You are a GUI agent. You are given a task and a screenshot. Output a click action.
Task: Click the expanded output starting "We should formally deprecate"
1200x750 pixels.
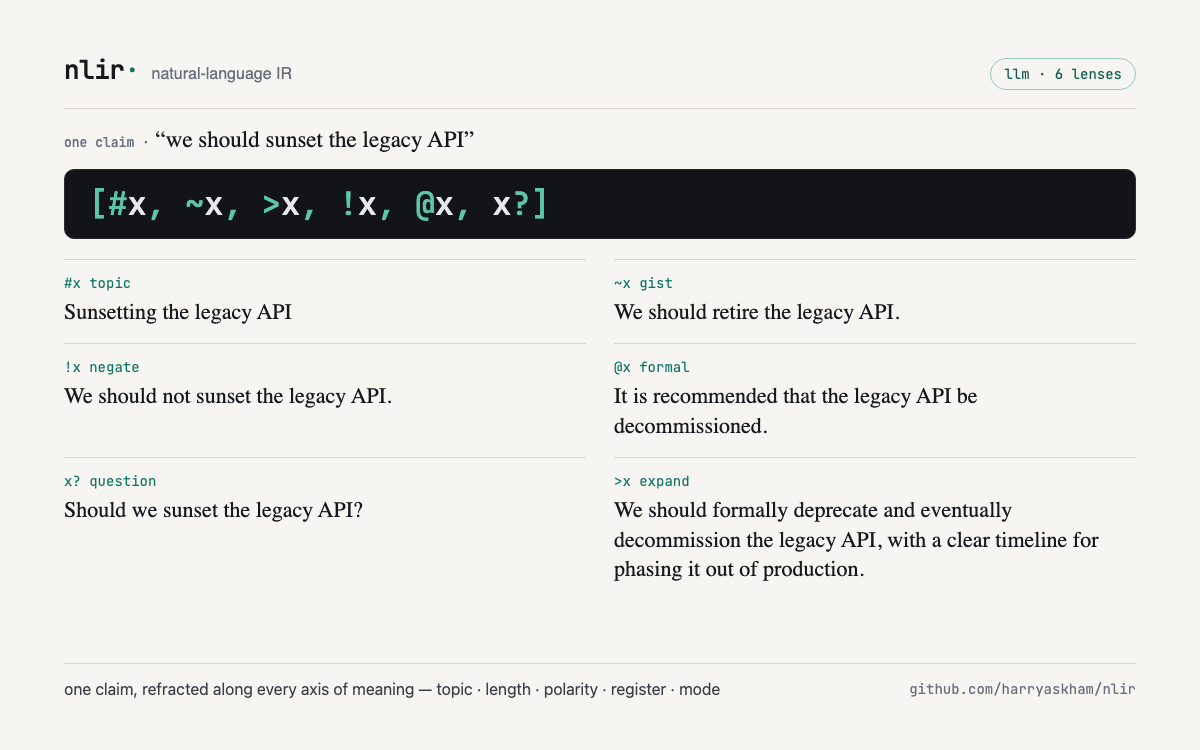click(x=857, y=540)
